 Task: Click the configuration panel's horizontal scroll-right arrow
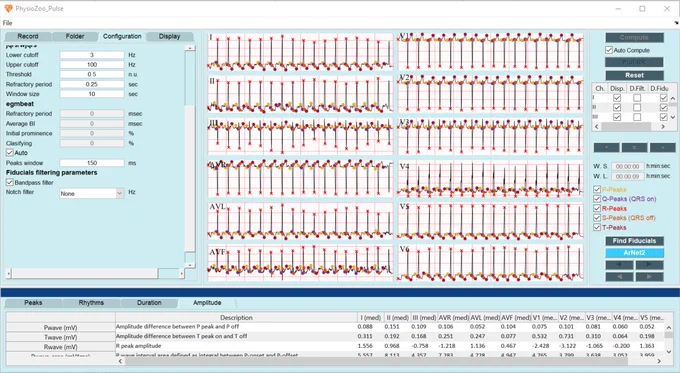pyautogui.click(x=182, y=274)
